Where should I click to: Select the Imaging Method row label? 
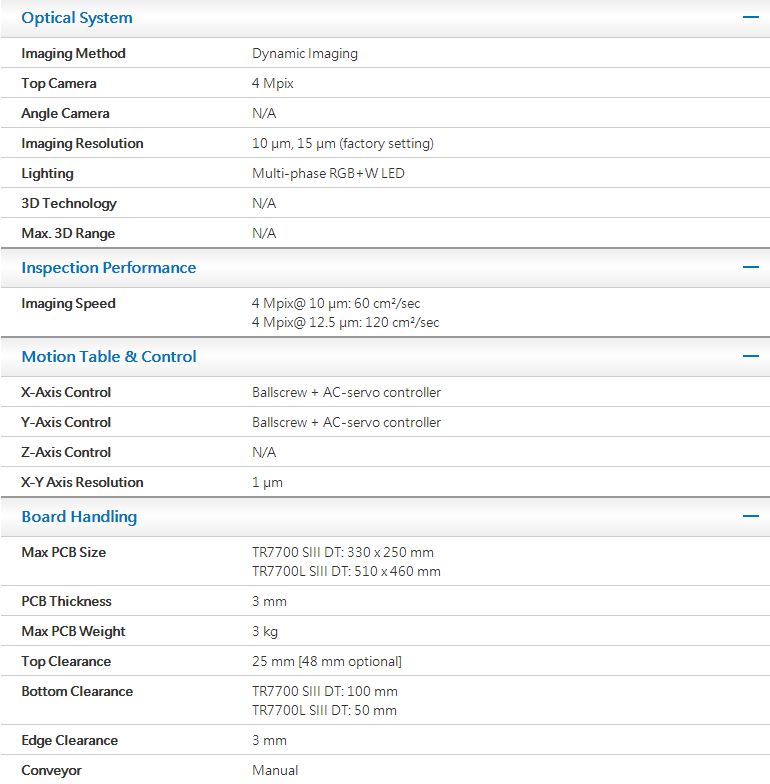(x=73, y=53)
